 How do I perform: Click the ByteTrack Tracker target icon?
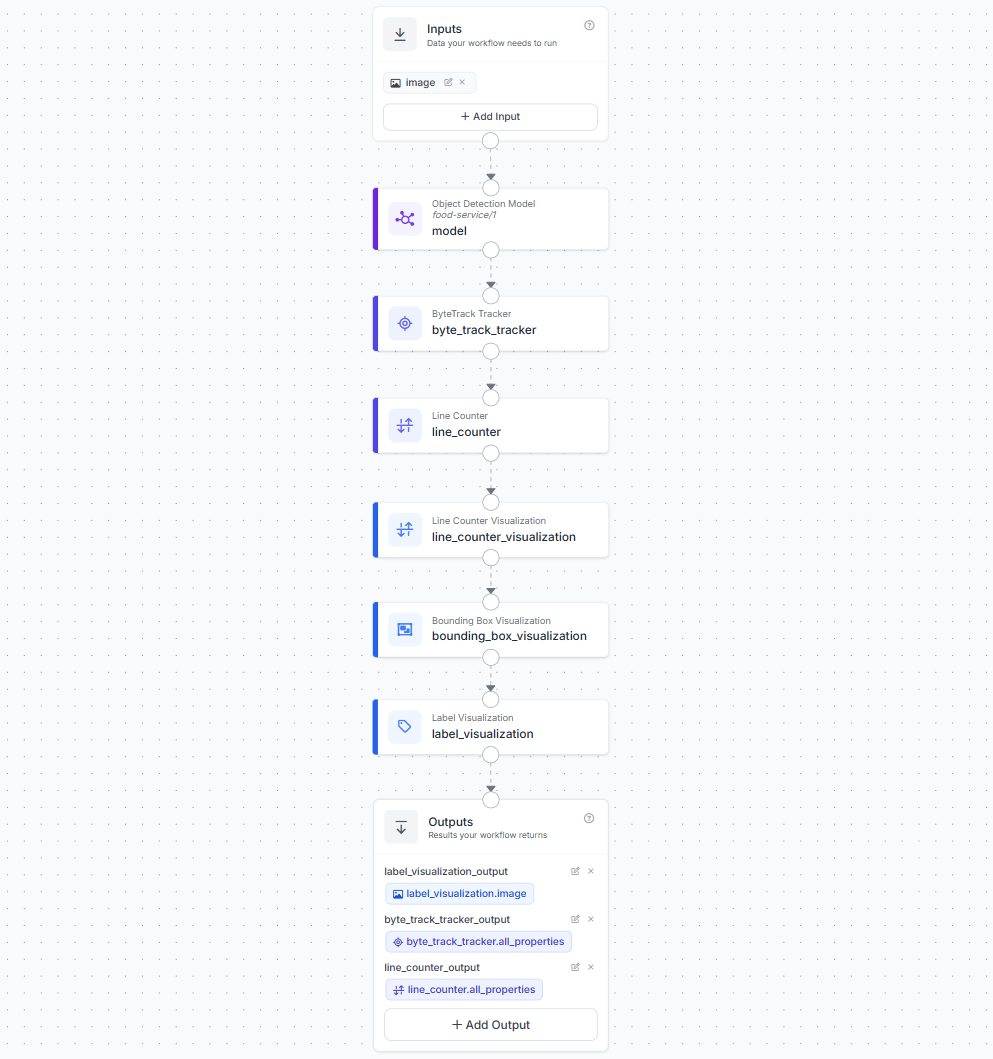tap(405, 324)
